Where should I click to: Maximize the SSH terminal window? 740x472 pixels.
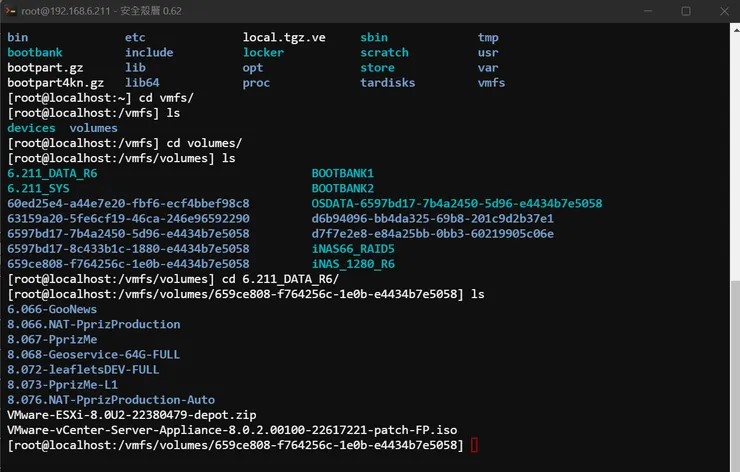coord(686,11)
